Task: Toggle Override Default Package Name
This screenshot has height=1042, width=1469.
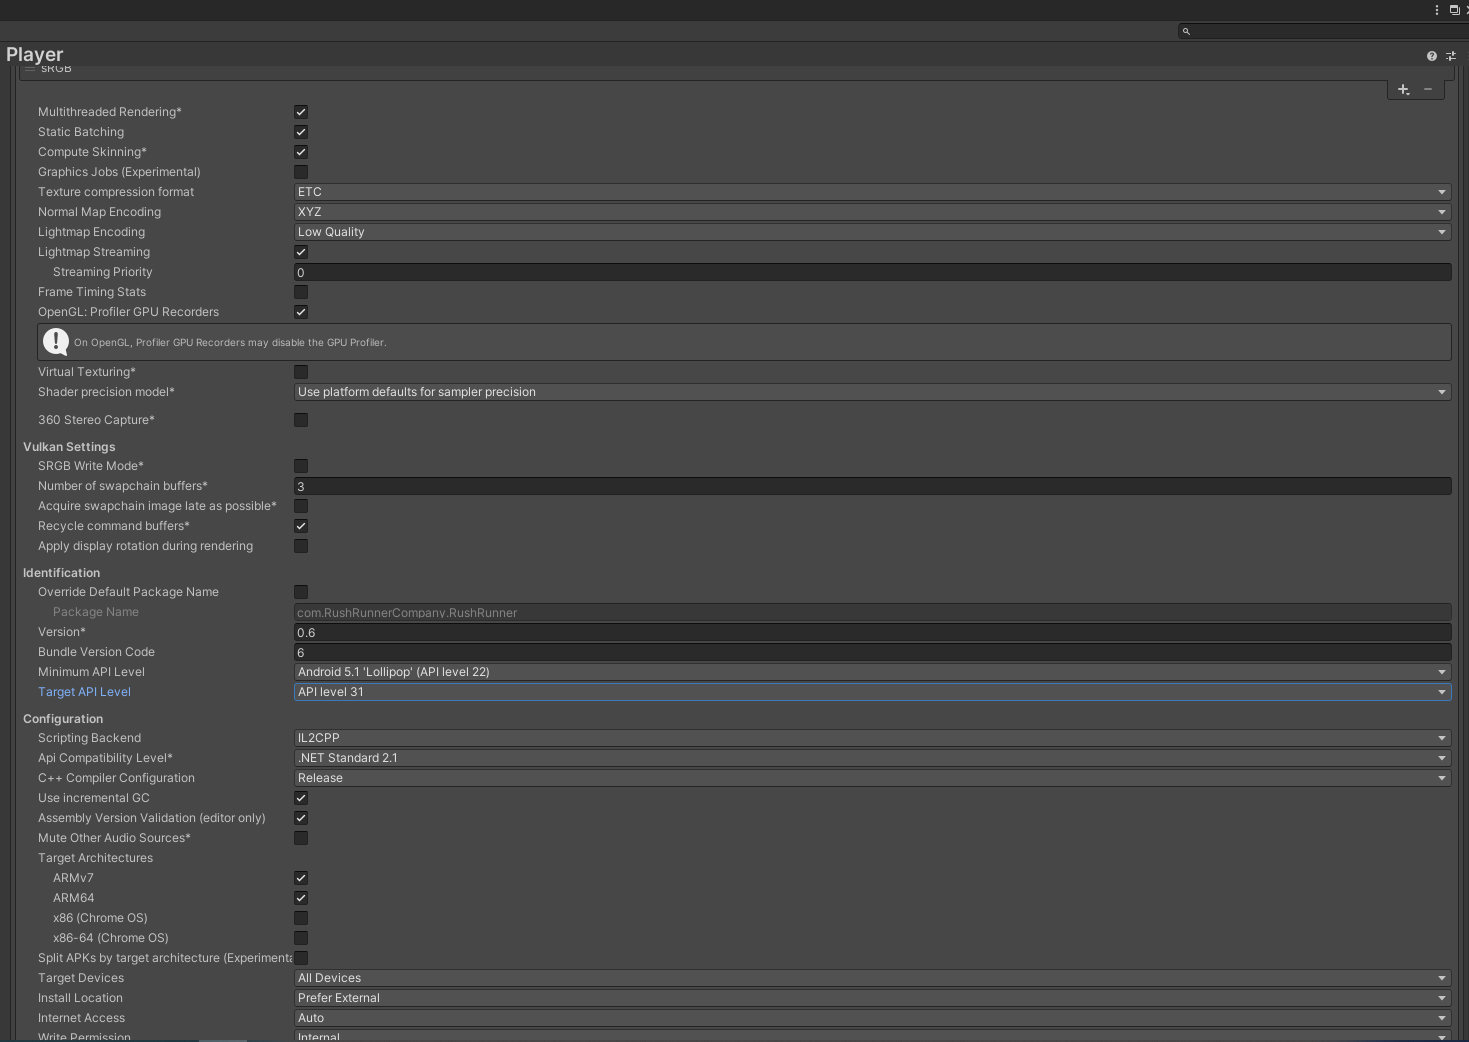Action: [301, 591]
